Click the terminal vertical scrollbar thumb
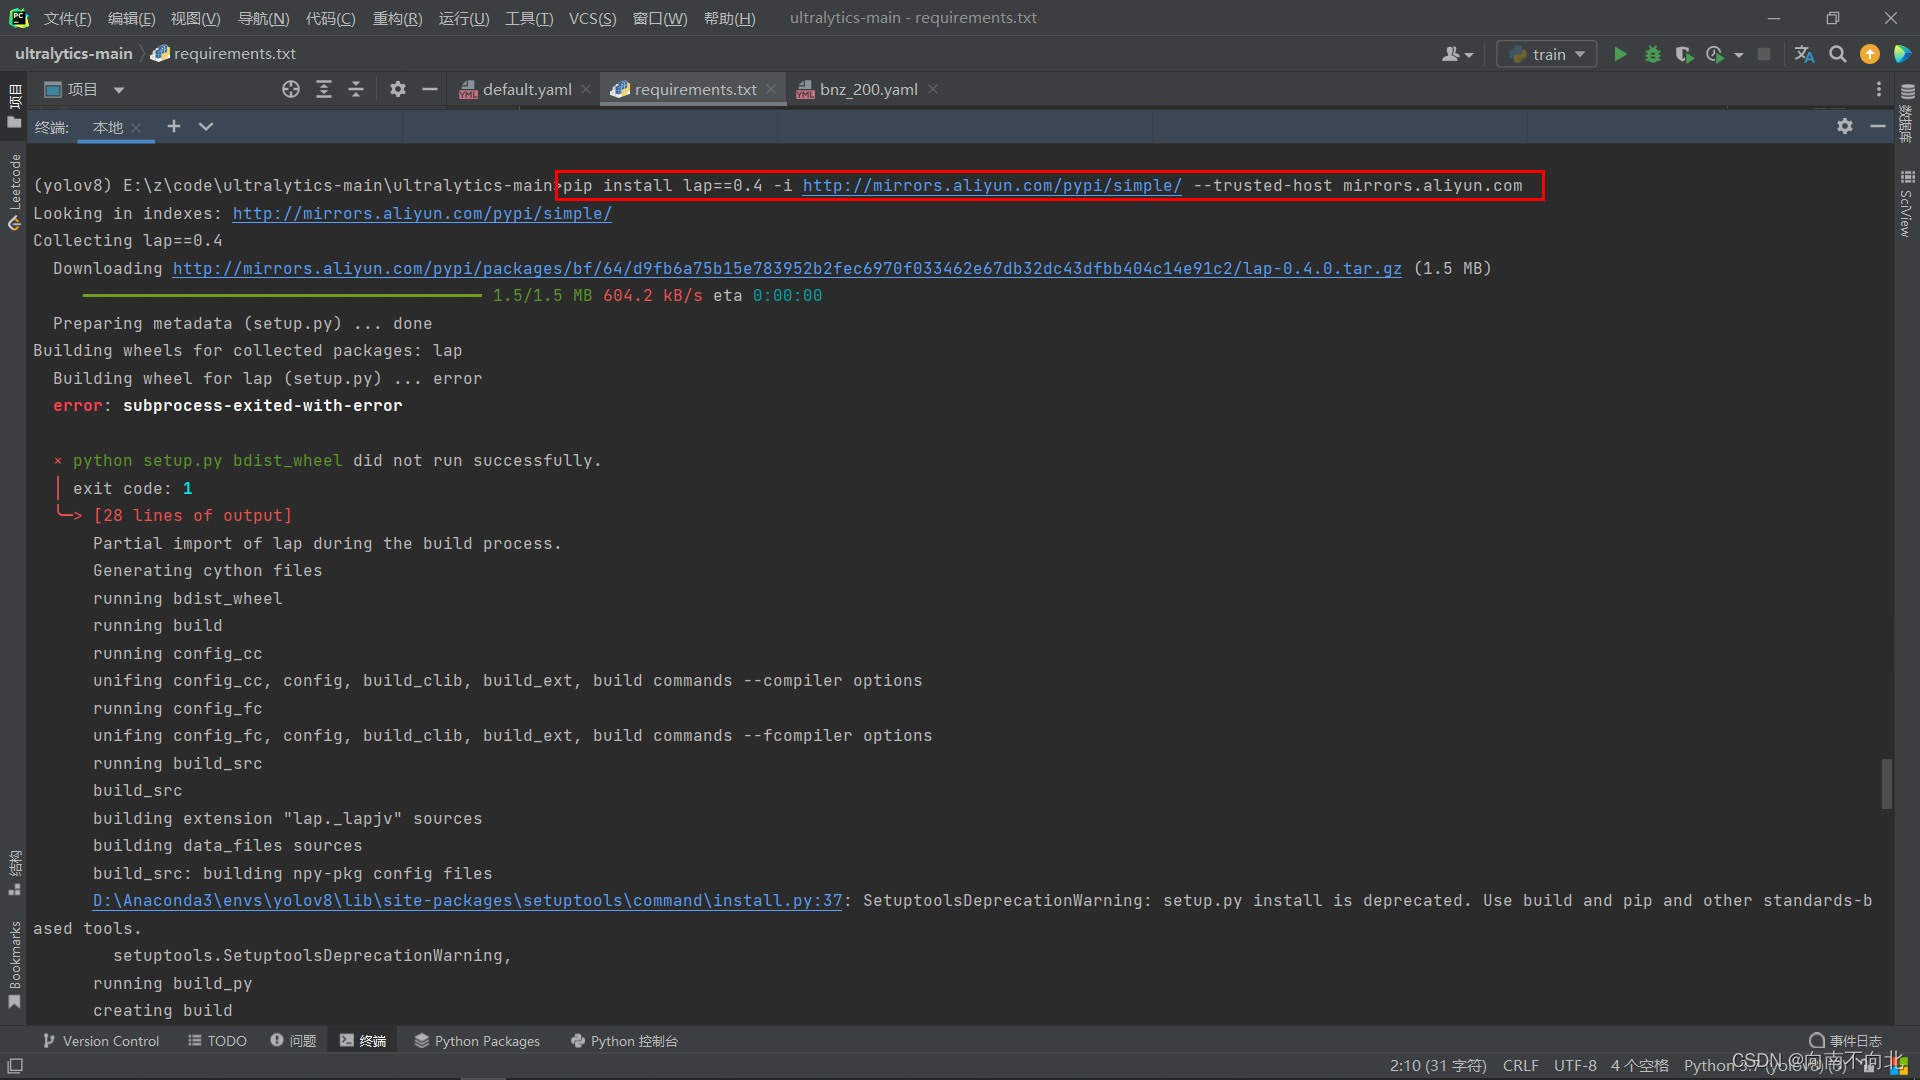The height and width of the screenshot is (1080, 1920). [1886, 783]
